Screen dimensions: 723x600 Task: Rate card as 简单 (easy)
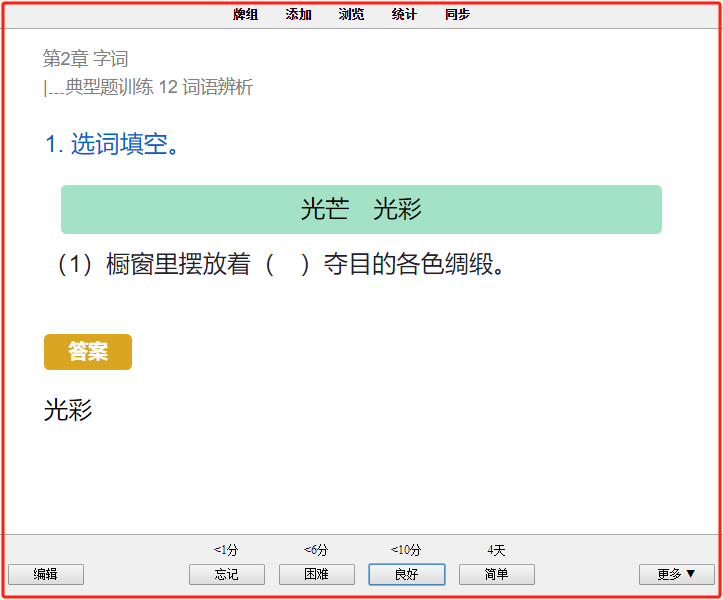(497, 574)
